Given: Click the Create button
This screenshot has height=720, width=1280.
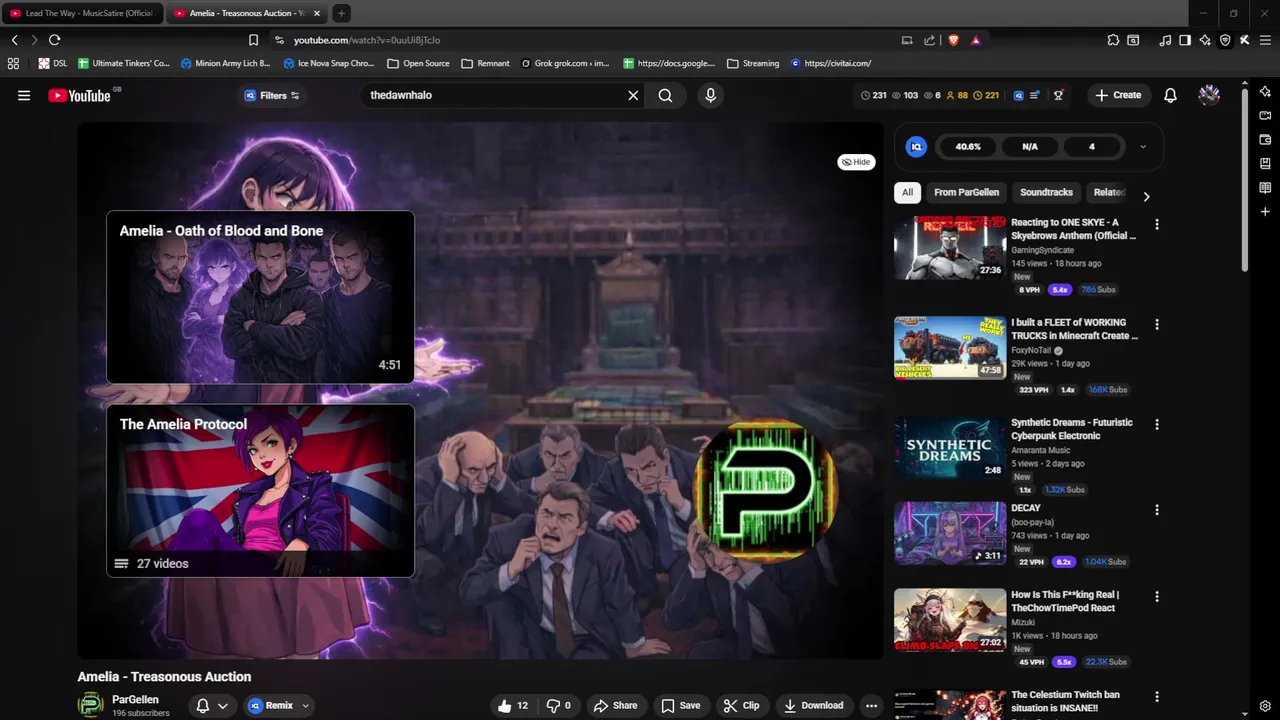Looking at the screenshot, I should click(x=1118, y=95).
